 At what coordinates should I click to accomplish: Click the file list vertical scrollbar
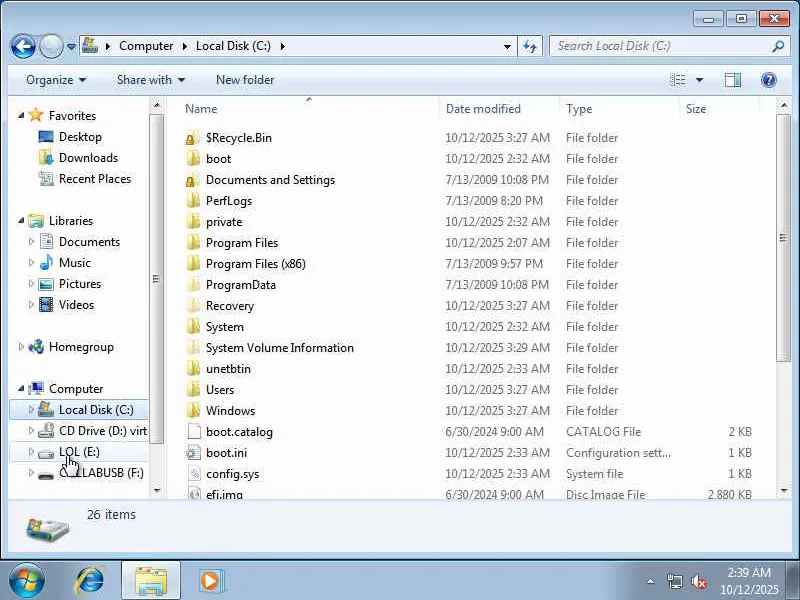(783, 238)
